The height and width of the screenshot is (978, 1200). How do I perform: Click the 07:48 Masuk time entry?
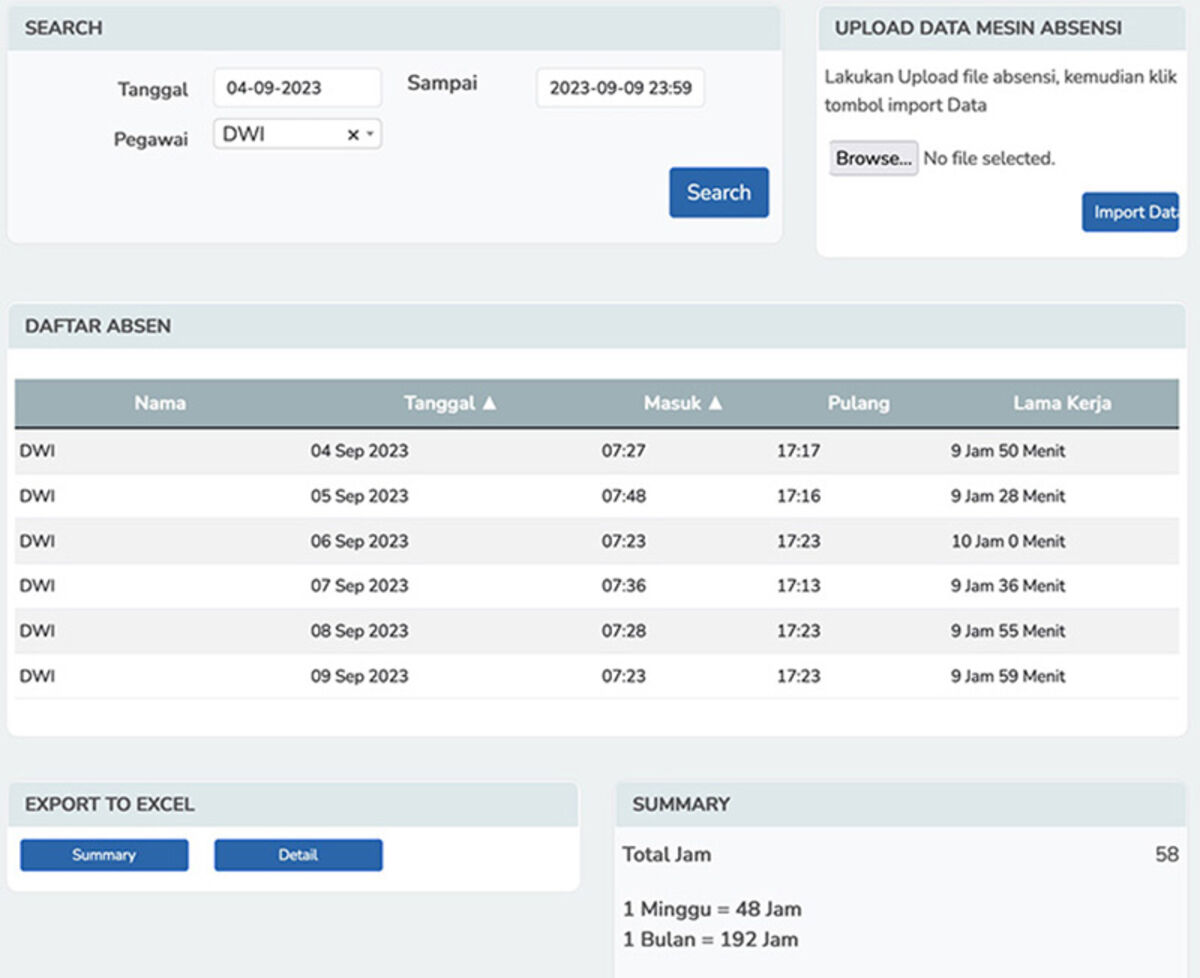623,496
